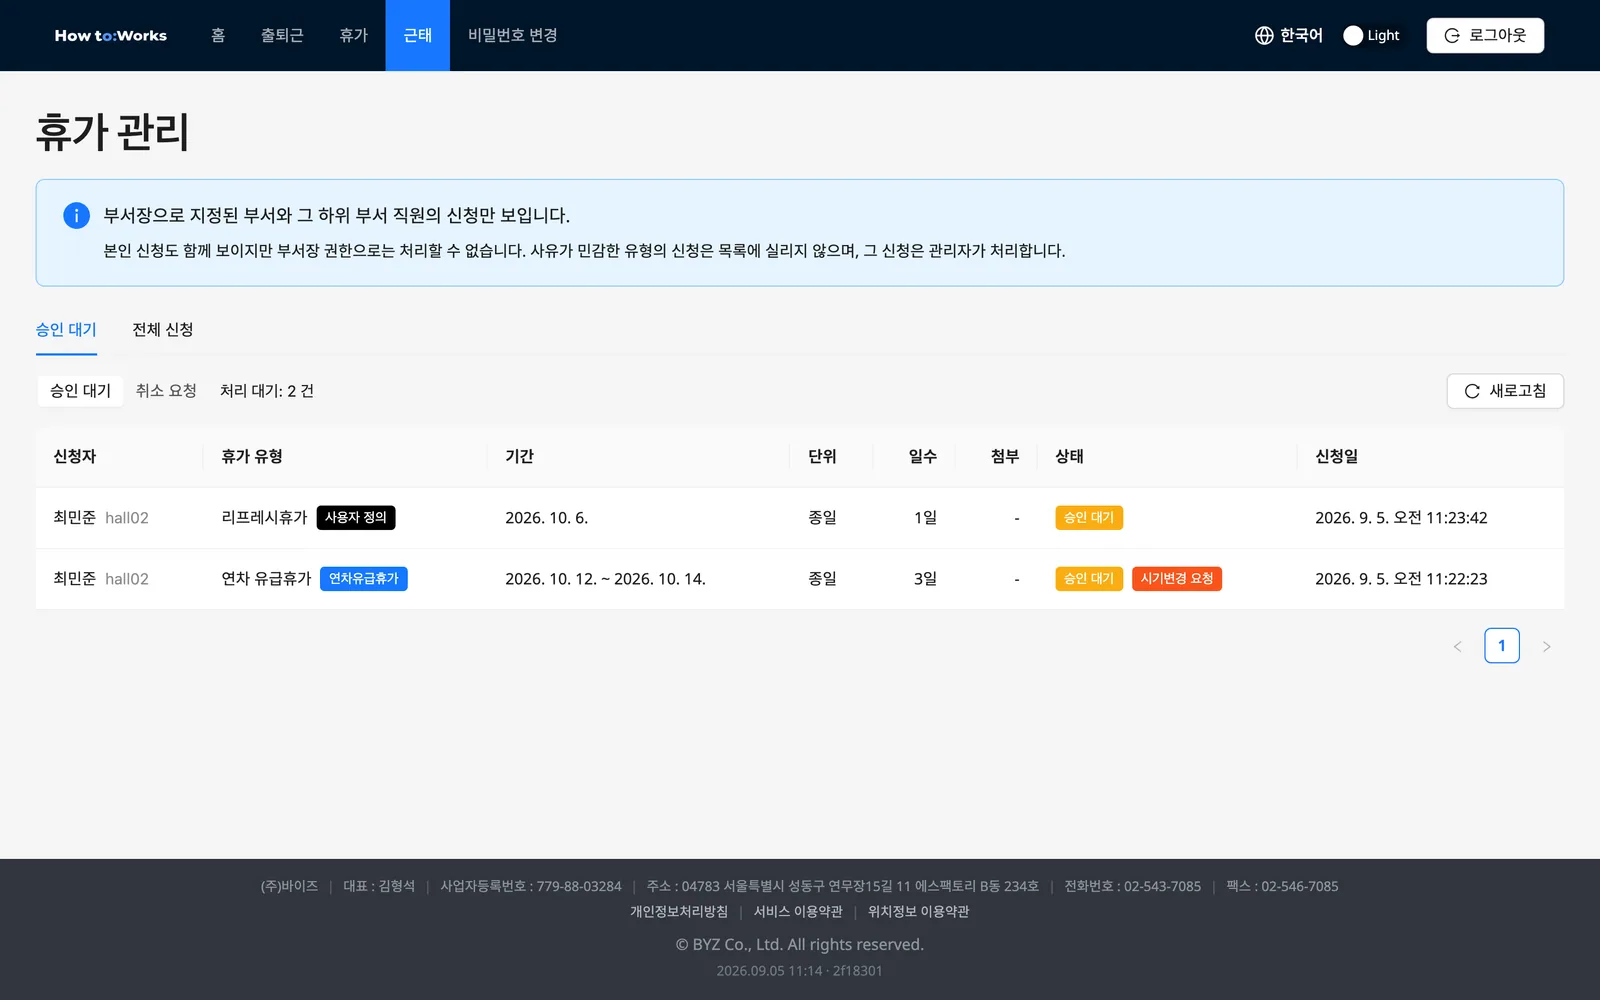Click the 사용자 정의 badge

click(356, 517)
